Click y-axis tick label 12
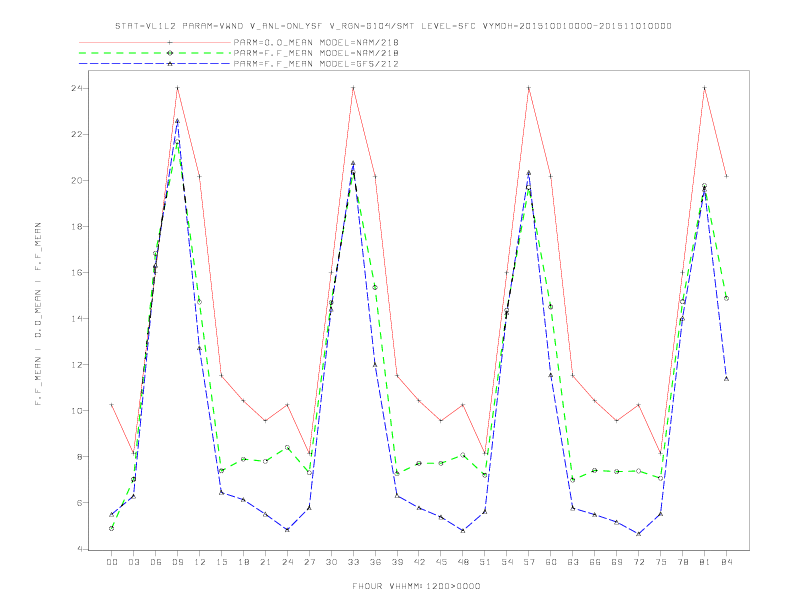 tap(77, 365)
